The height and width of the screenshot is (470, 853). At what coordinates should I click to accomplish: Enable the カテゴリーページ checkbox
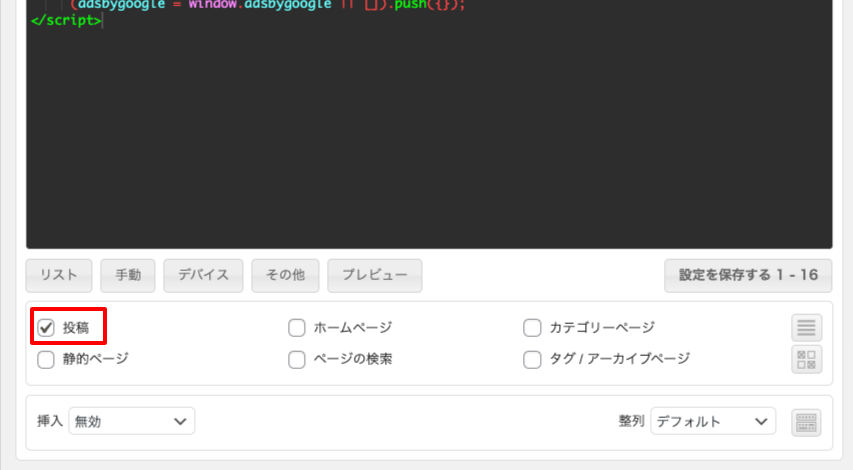(x=532, y=327)
